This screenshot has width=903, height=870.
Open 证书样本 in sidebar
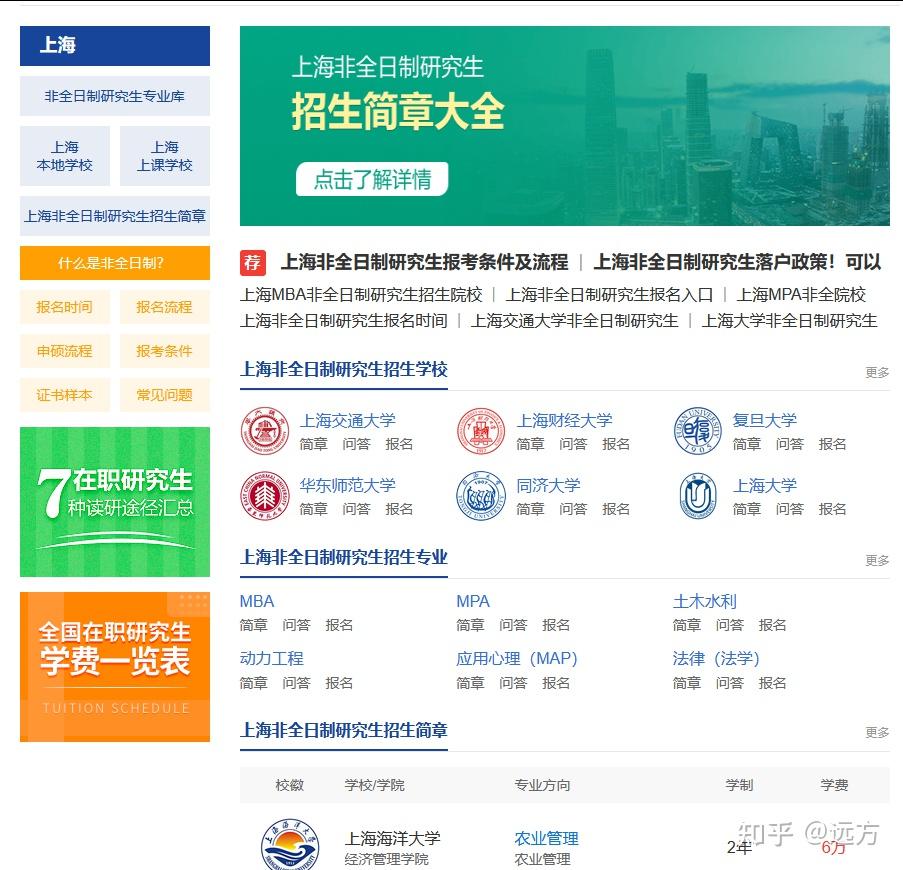[64, 395]
